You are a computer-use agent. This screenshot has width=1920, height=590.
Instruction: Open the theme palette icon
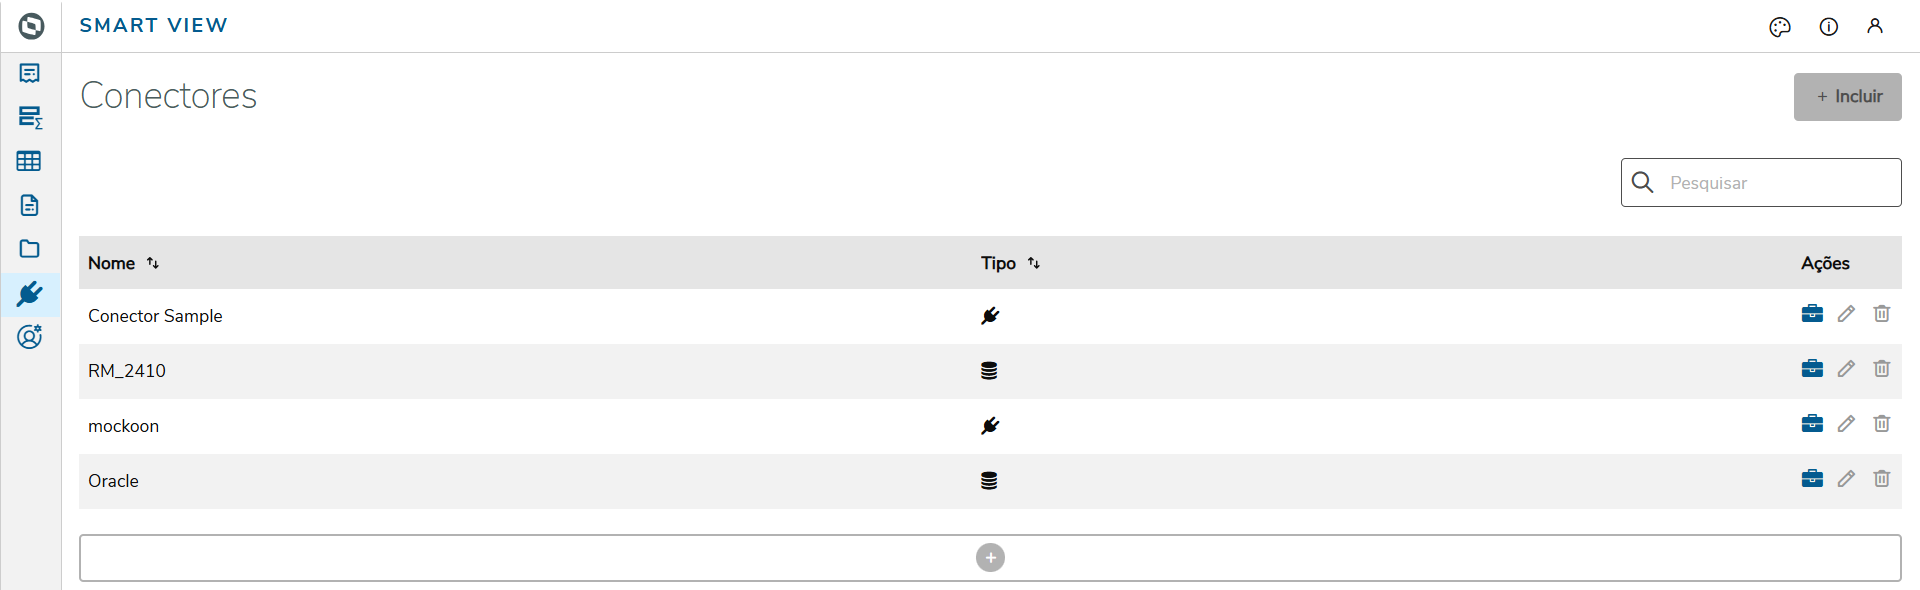coord(1780,27)
